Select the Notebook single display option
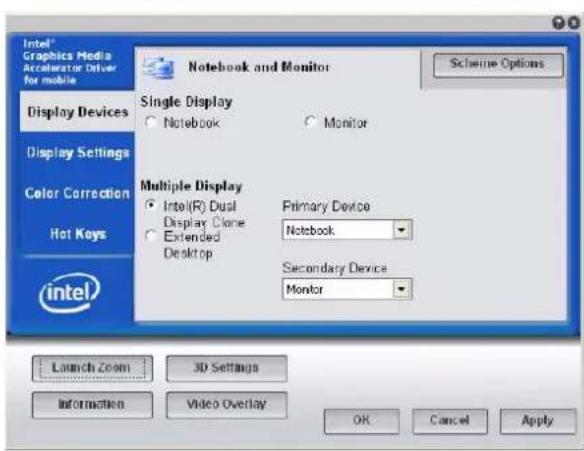The image size is (584, 451). click(150, 122)
